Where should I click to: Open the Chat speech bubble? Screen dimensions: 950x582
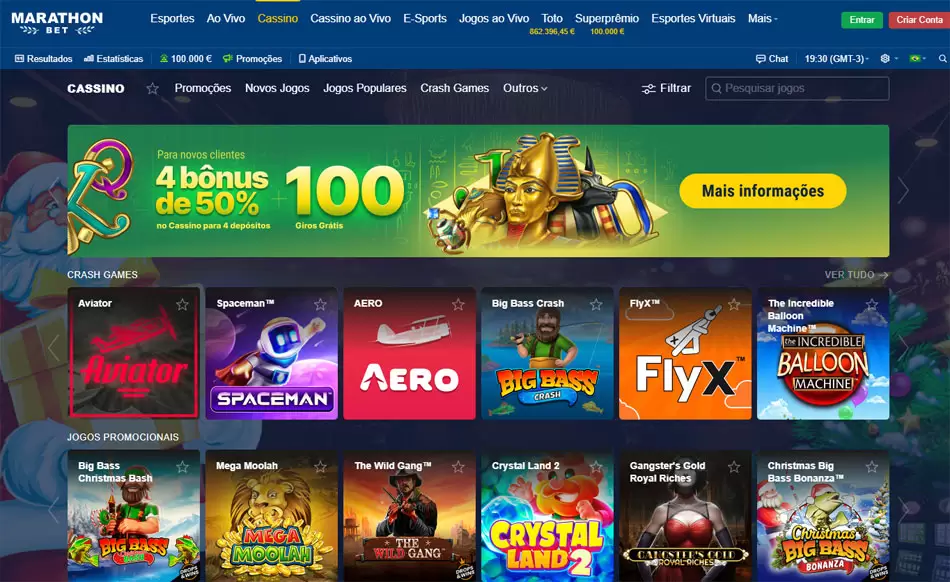(760, 59)
